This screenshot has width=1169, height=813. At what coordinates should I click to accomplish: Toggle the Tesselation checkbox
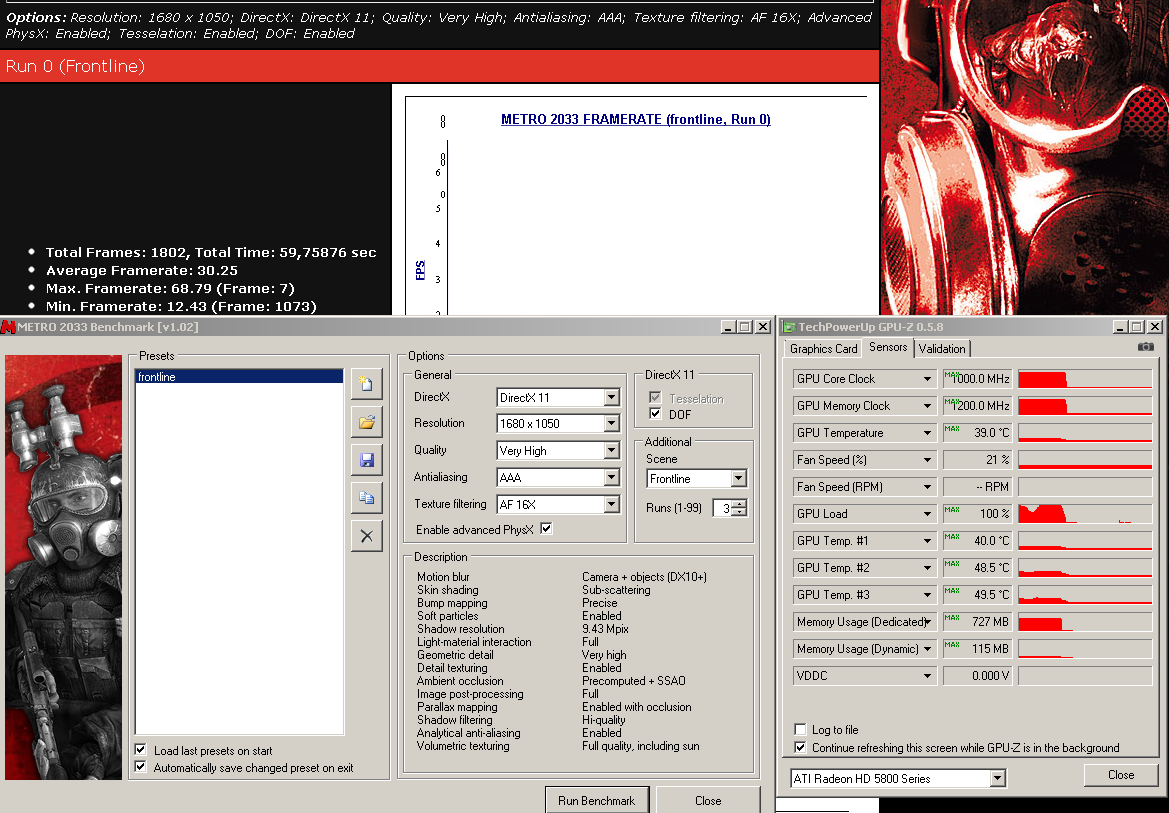tap(655, 398)
